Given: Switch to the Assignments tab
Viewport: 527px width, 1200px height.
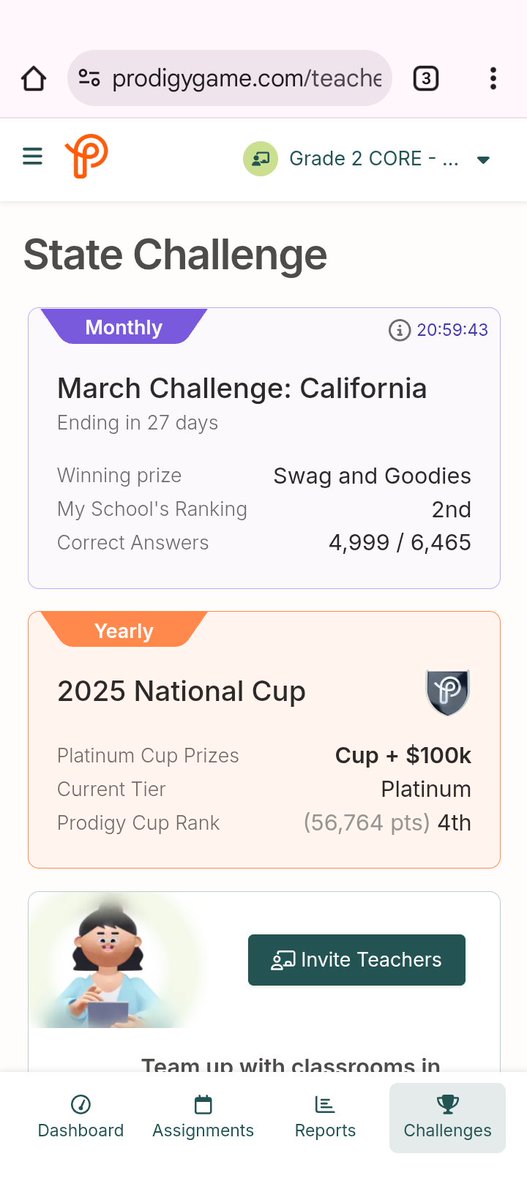Looking at the screenshot, I should 203,1117.
